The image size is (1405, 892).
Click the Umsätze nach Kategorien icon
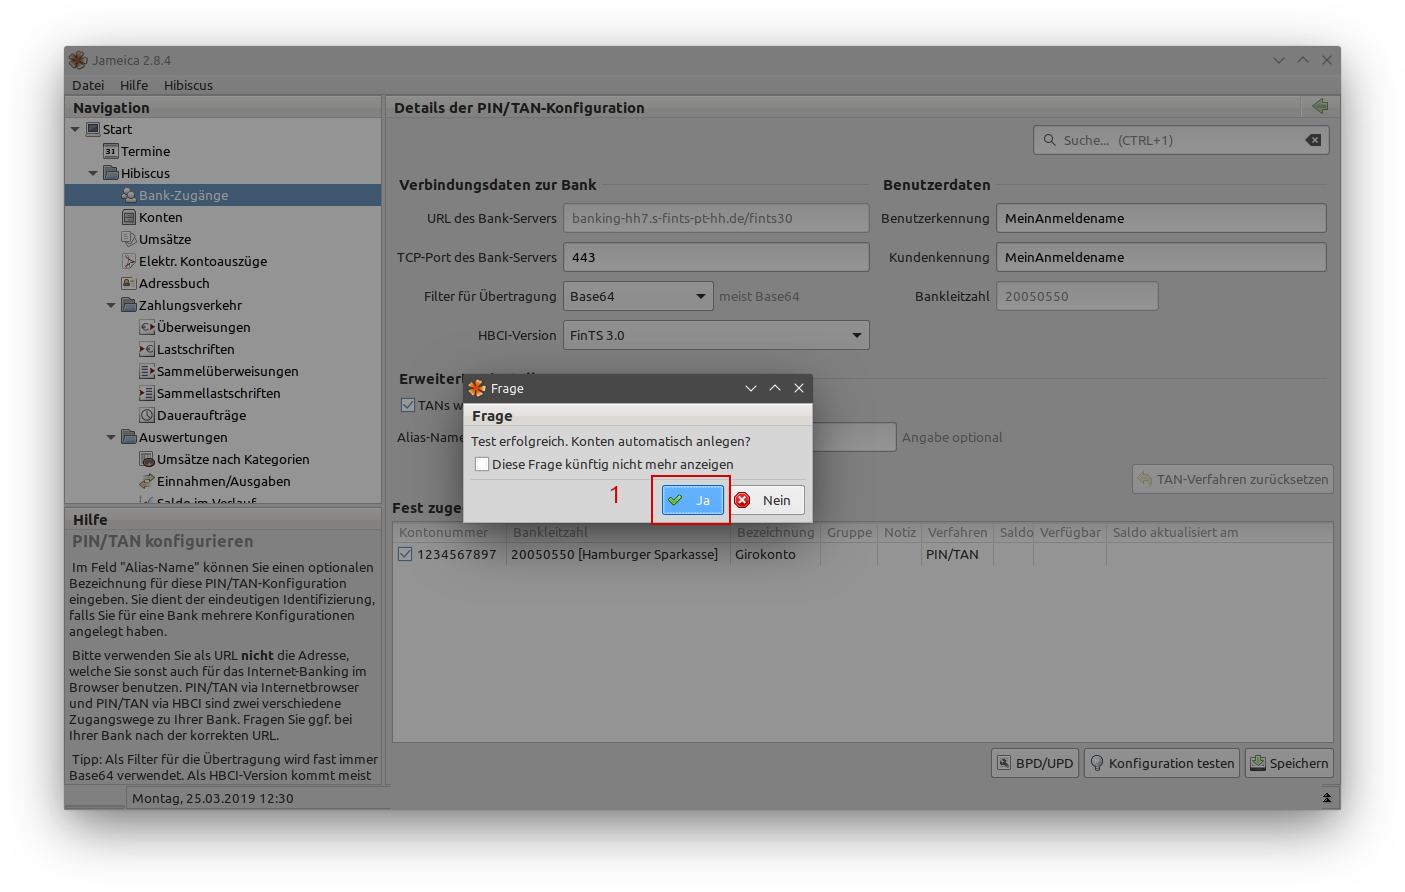click(x=147, y=459)
